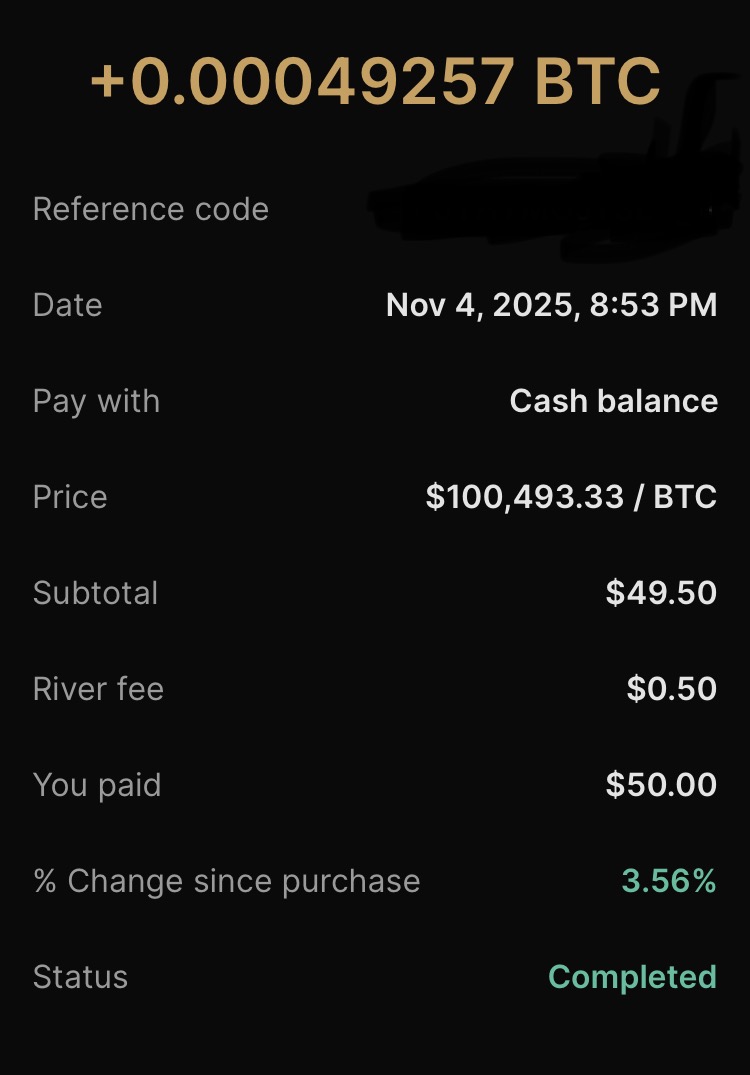Click the Subtotal label
Screen dimensions: 750x1075
pyautogui.click(x=96, y=593)
